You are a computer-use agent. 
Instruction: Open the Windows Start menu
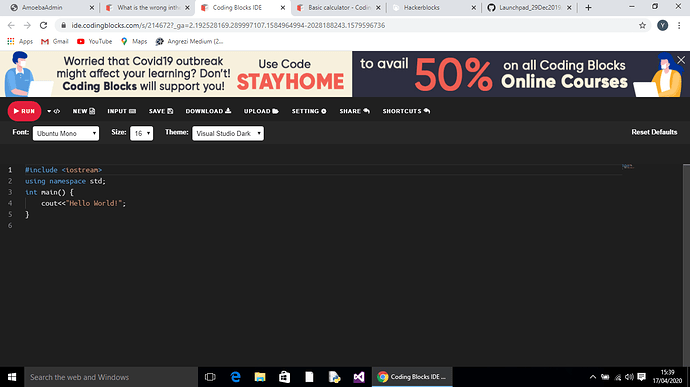(12, 377)
